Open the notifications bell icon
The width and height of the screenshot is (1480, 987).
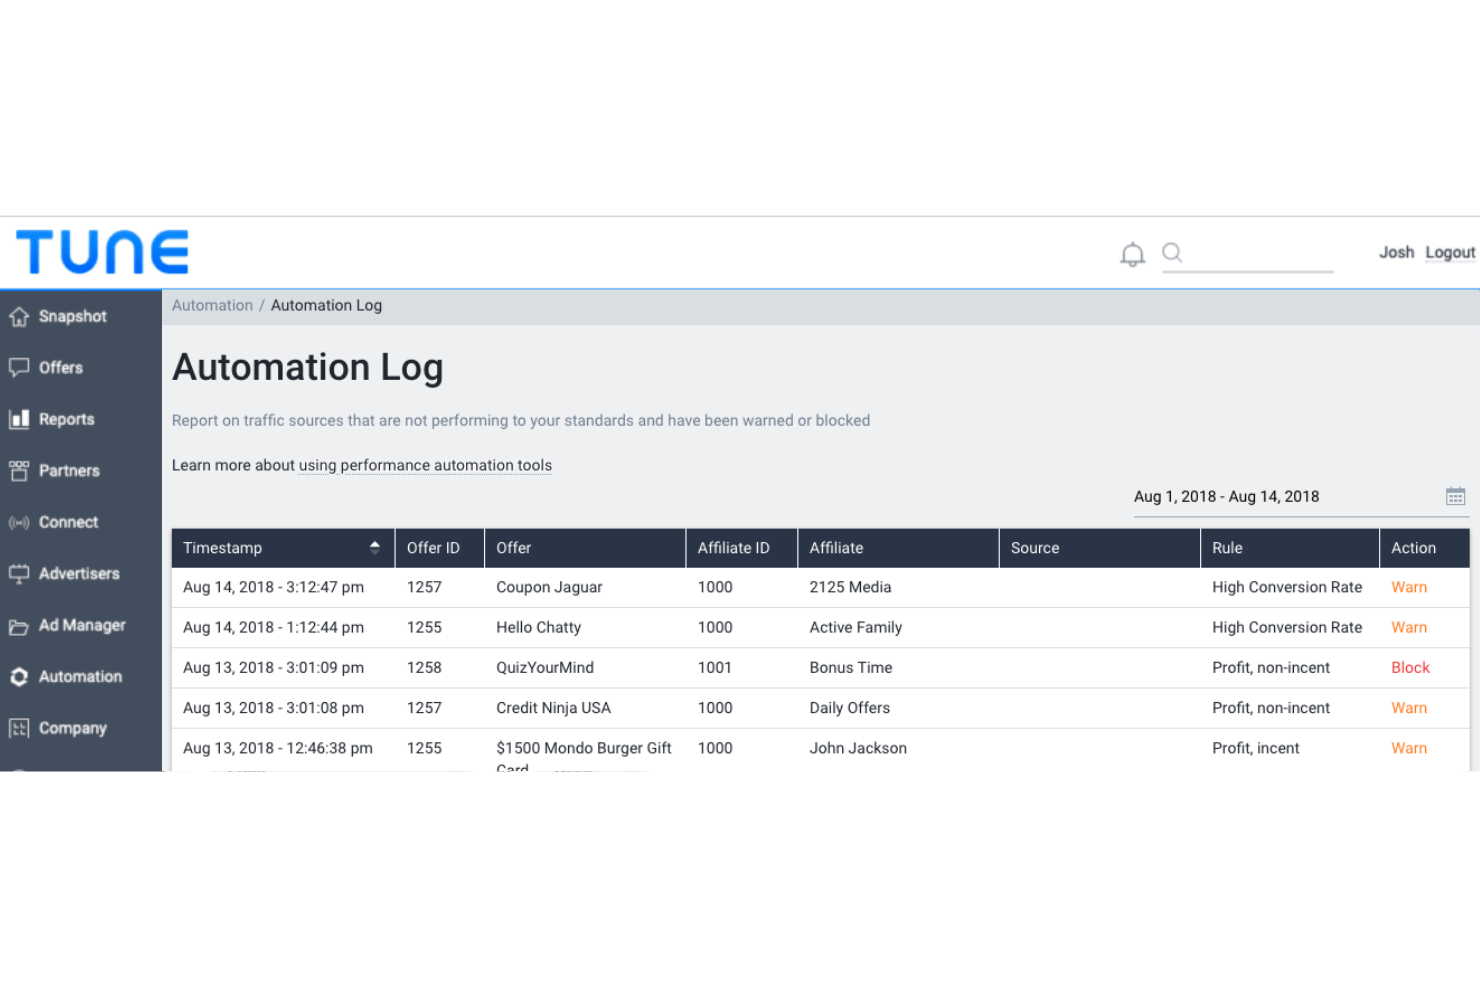coord(1132,253)
